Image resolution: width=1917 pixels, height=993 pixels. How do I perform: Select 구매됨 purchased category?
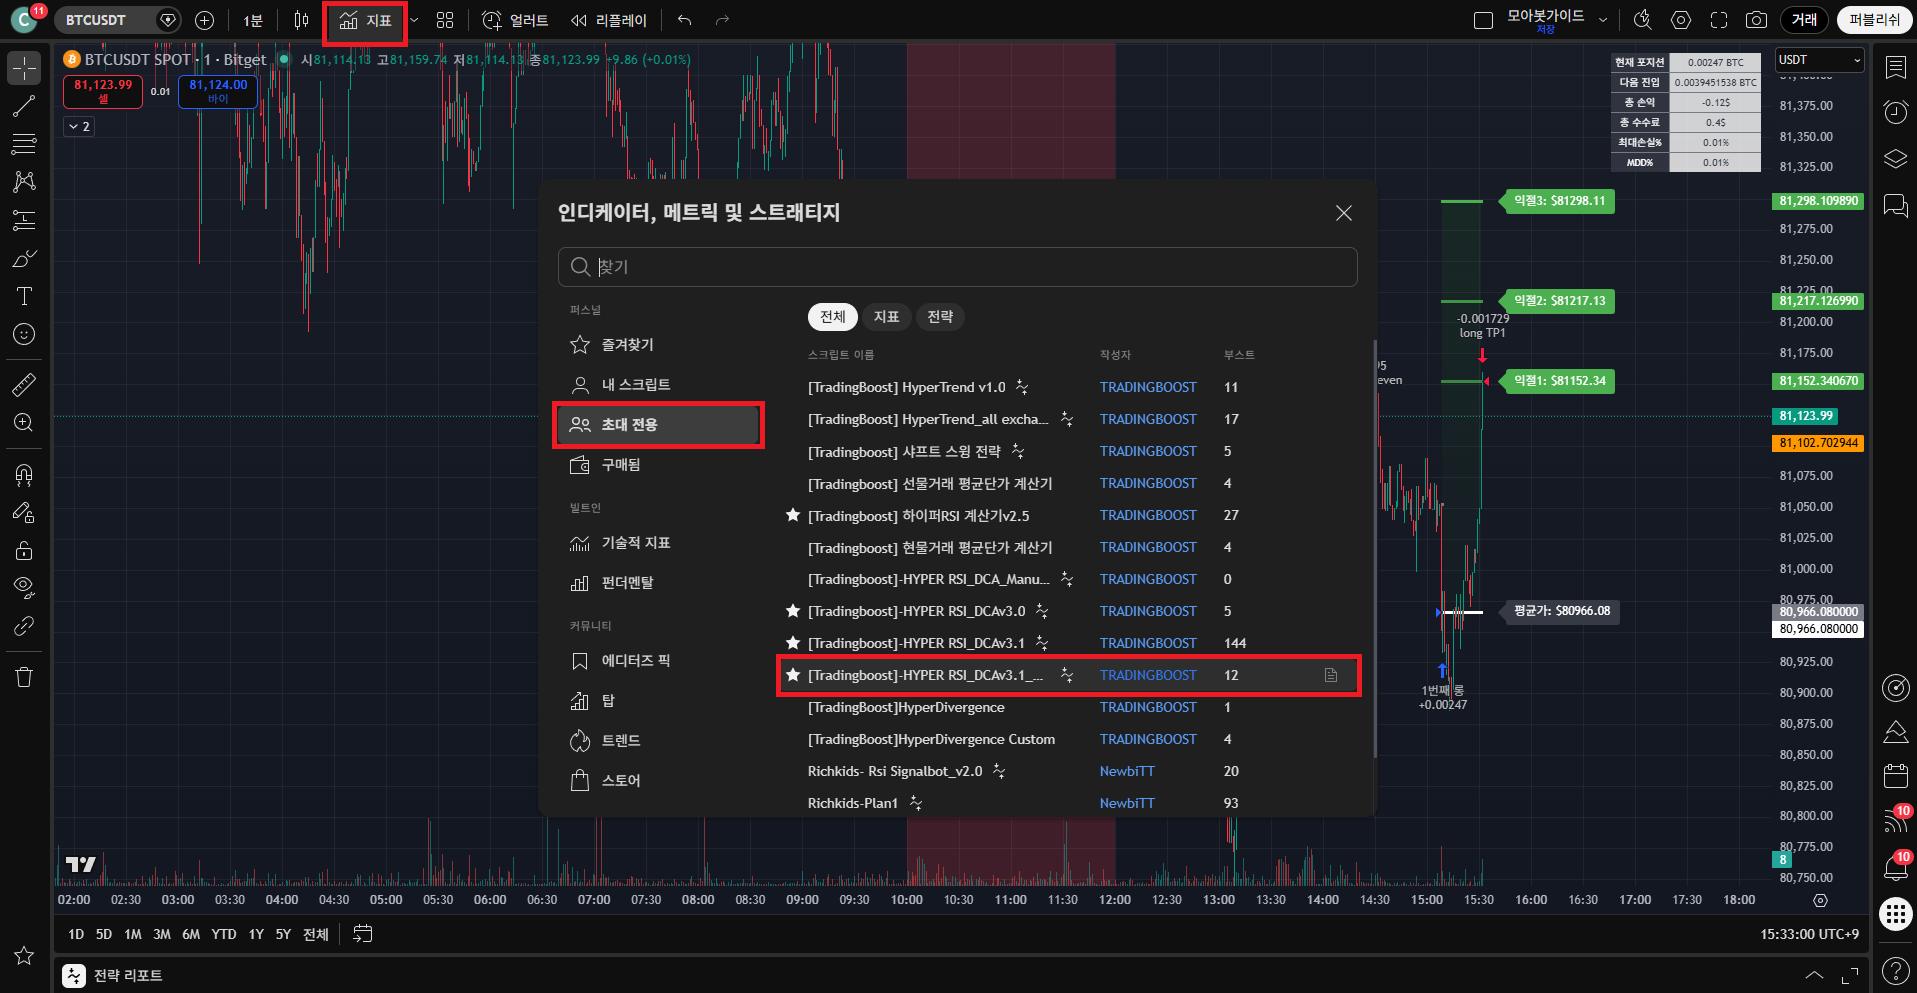tap(657, 465)
